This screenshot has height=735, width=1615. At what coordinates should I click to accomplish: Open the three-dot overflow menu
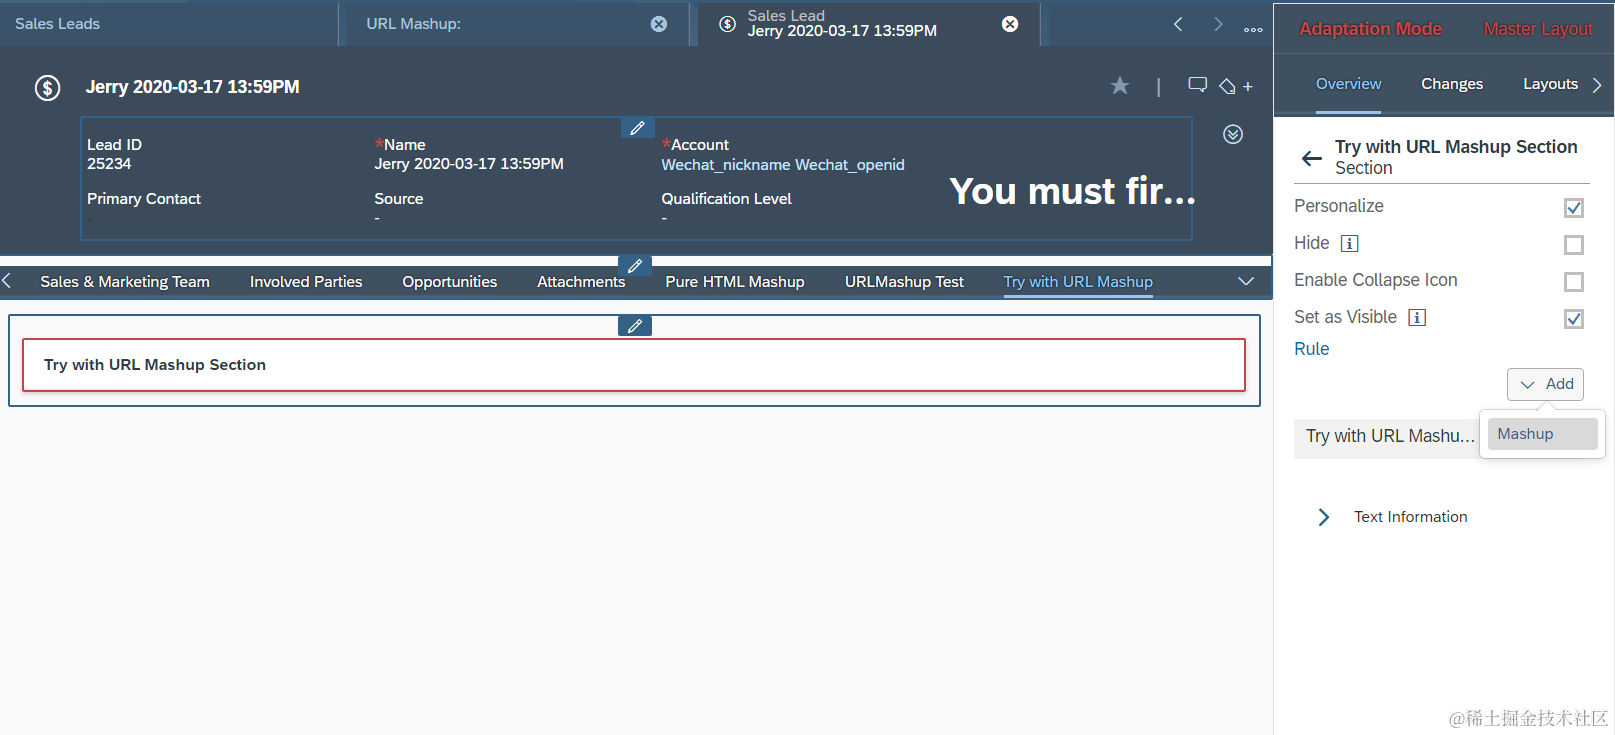pyautogui.click(x=1253, y=29)
